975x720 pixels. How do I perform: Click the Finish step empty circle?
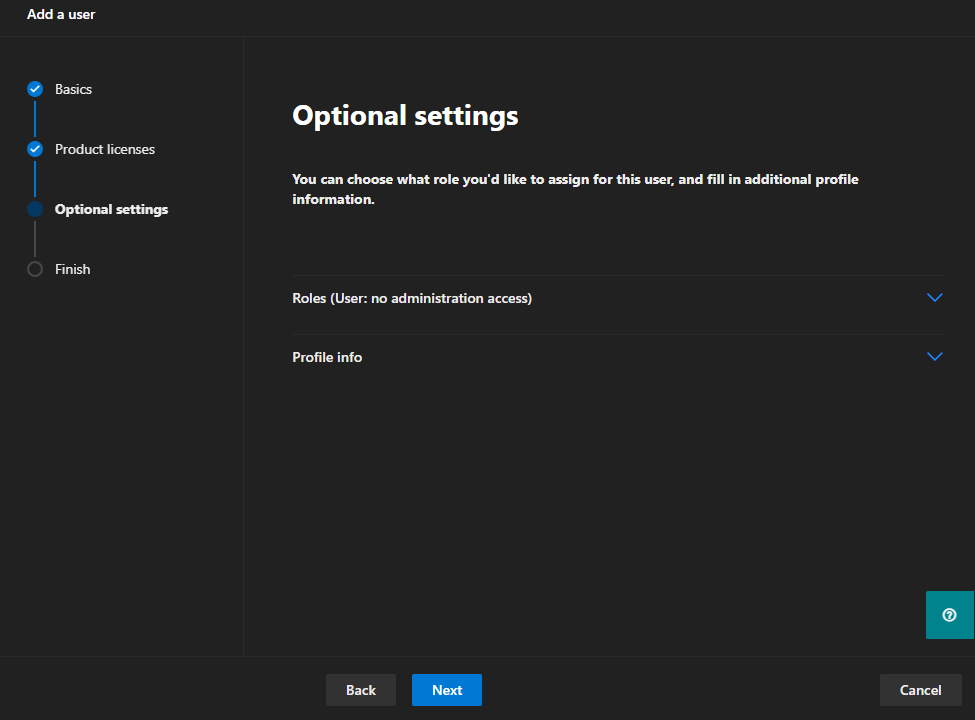pos(35,269)
